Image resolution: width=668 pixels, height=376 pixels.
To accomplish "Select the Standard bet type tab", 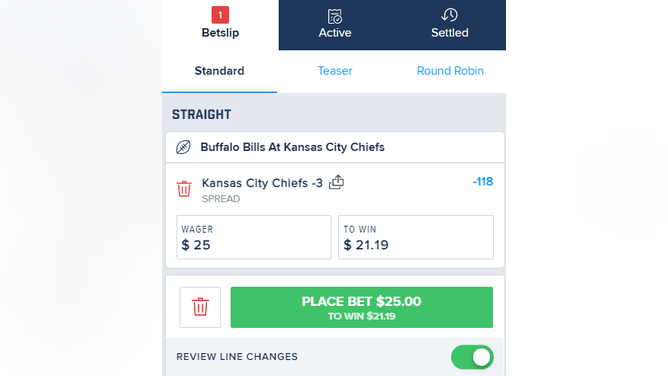I will click(x=219, y=71).
